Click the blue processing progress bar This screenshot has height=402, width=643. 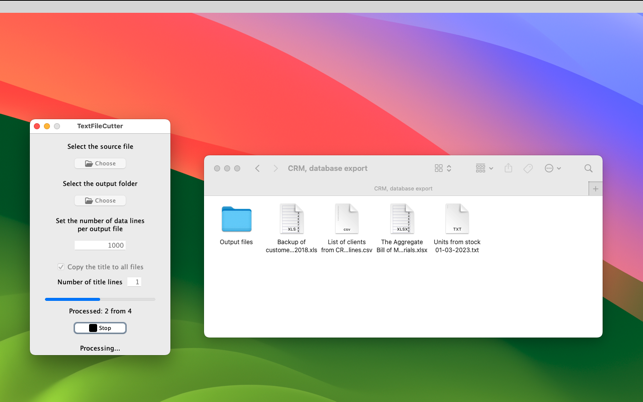(100, 299)
